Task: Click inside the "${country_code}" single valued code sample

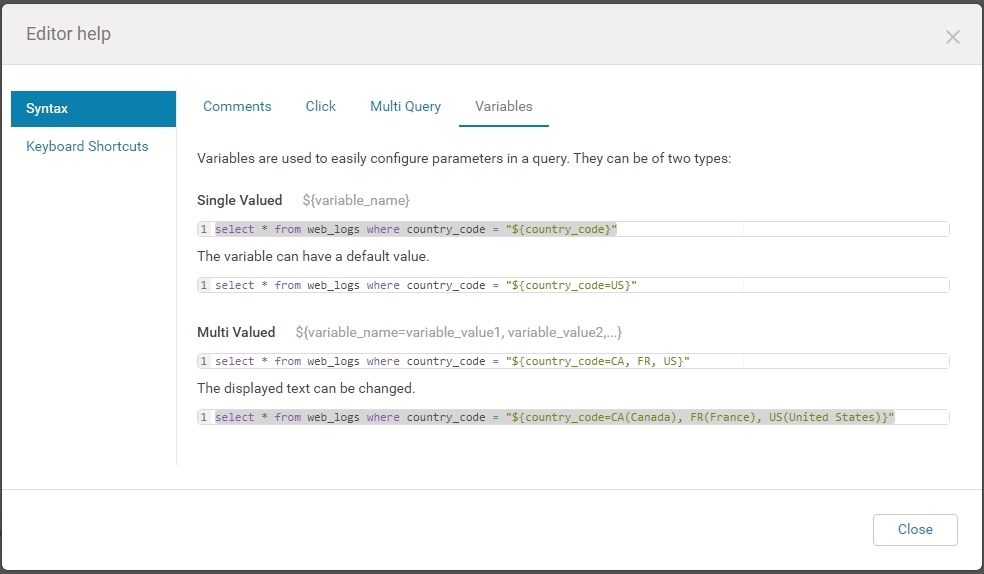Action: [573, 229]
